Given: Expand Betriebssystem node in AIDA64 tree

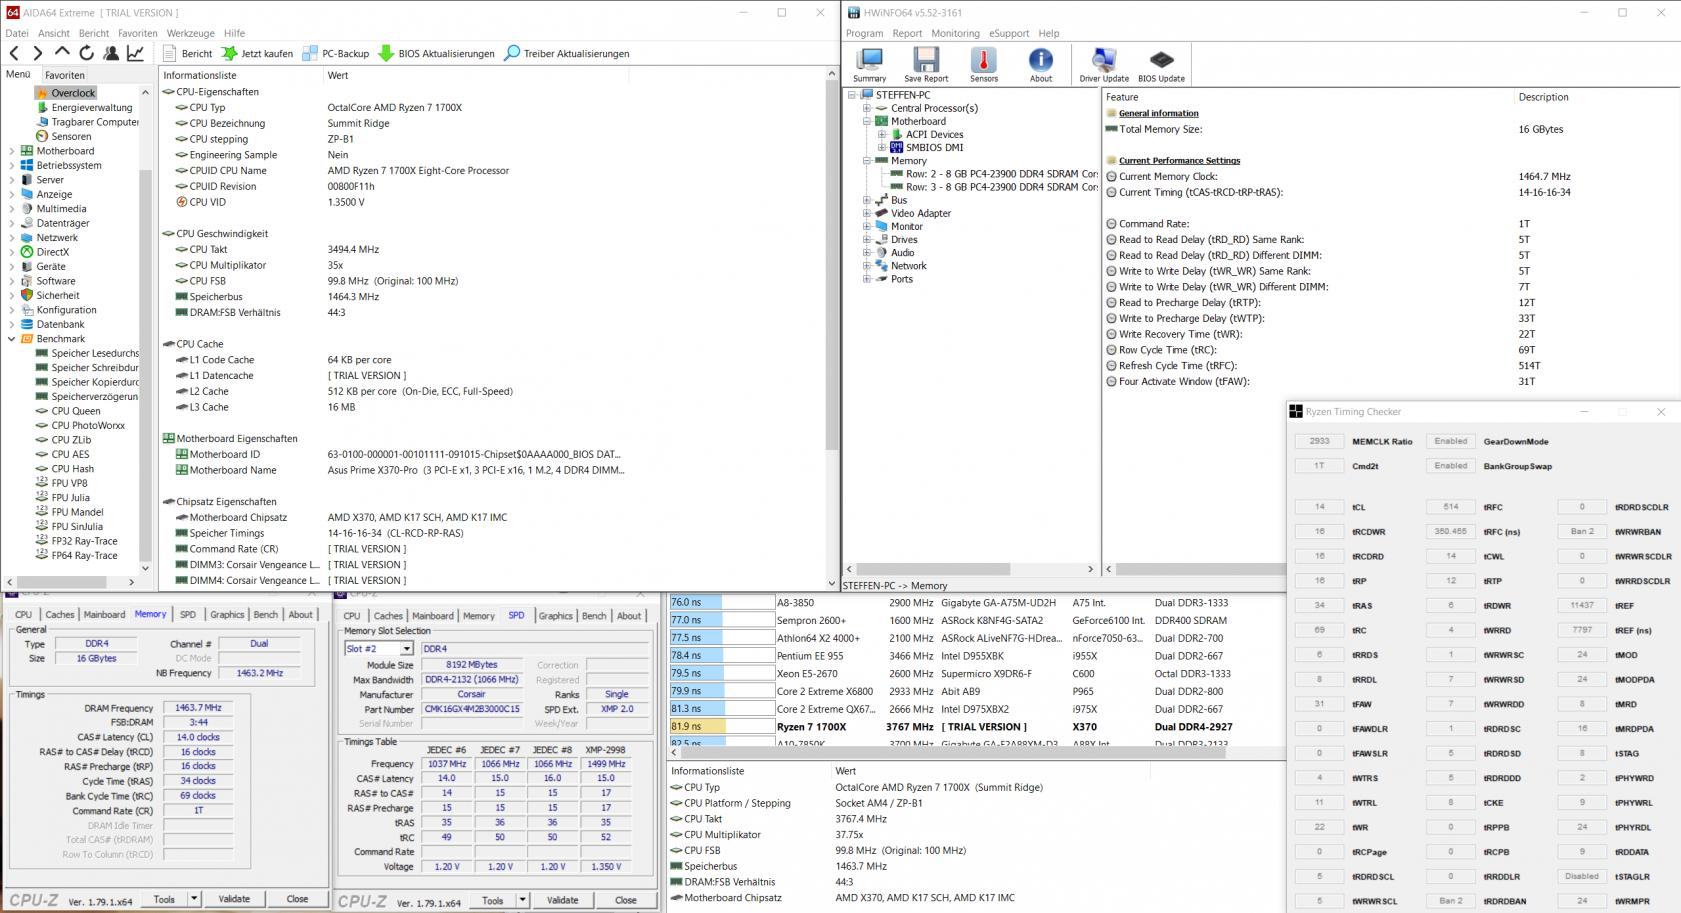Looking at the screenshot, I should (11, 166).
